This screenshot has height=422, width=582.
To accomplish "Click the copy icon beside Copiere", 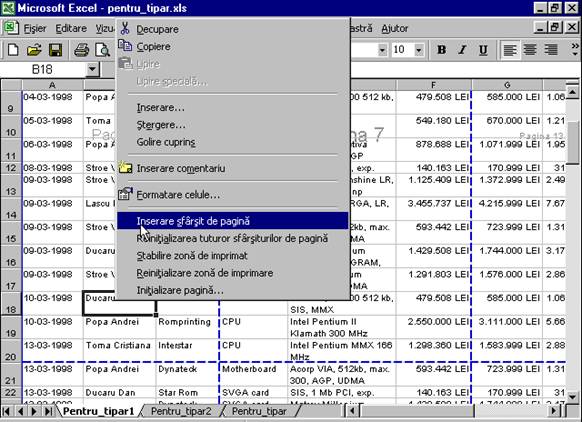I will click(125, 45).
